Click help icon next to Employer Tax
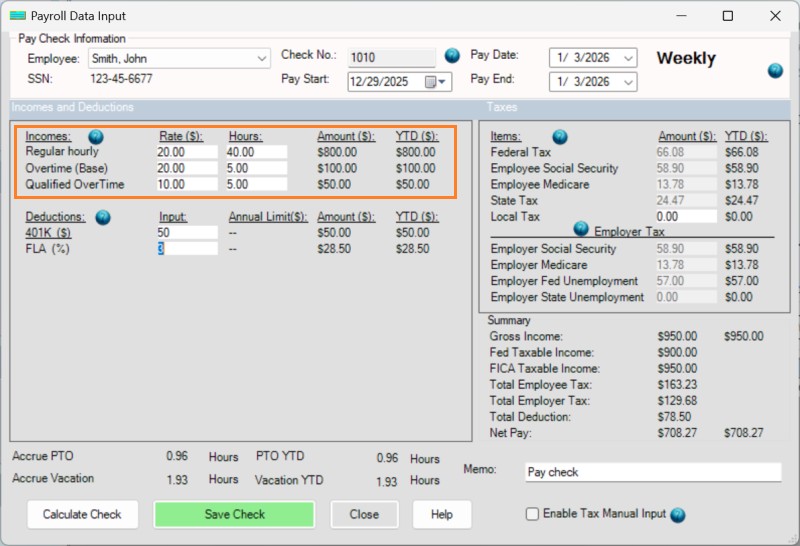This screenshot has width=800, height=546. tap(581, 229)
